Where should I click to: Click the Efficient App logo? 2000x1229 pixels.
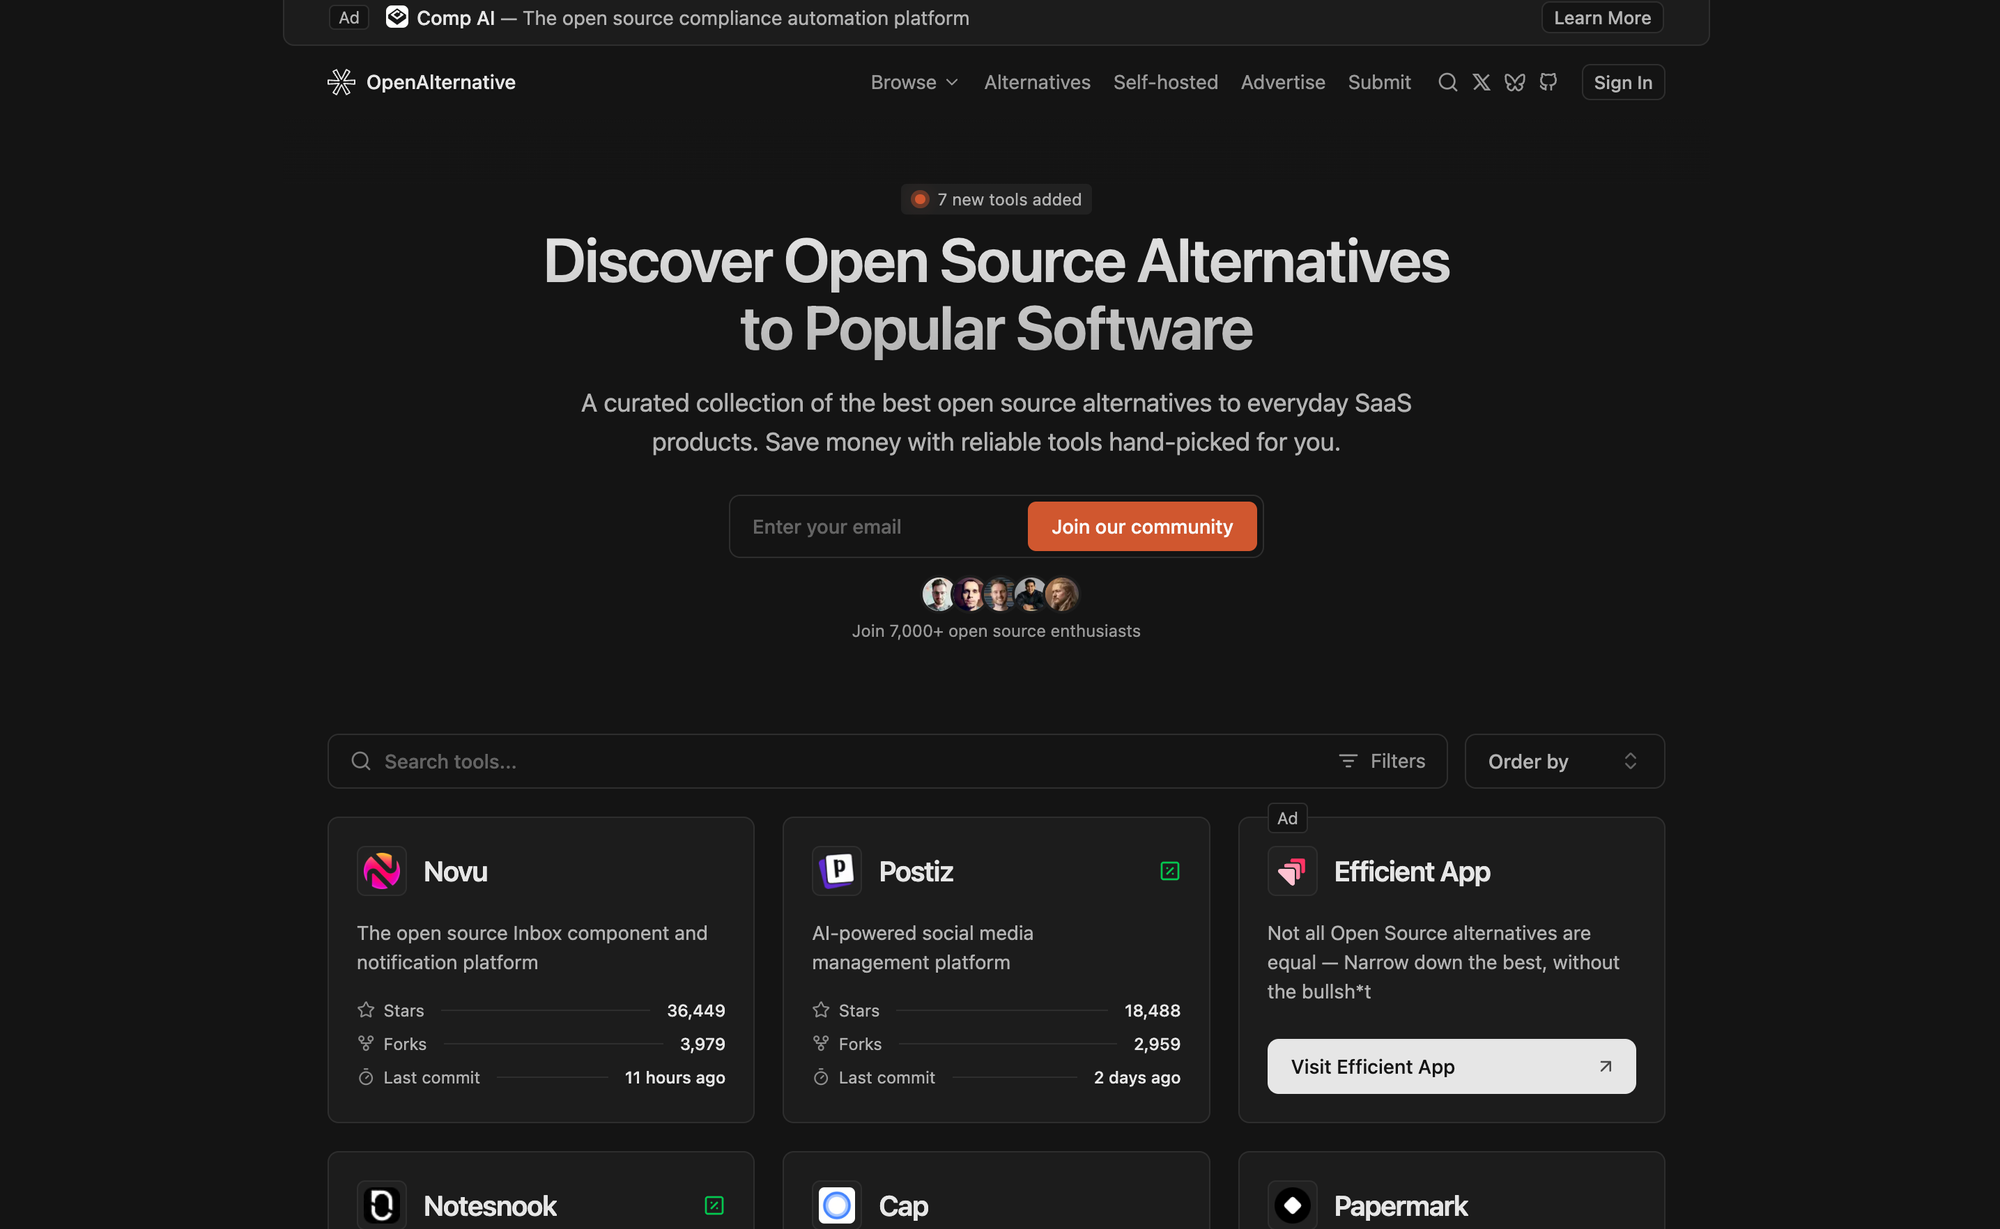click(x=1292, y=871)
